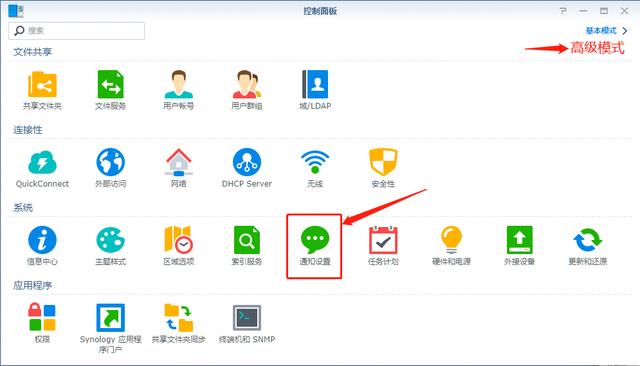Close the 控制面板 window

[624, 11]
